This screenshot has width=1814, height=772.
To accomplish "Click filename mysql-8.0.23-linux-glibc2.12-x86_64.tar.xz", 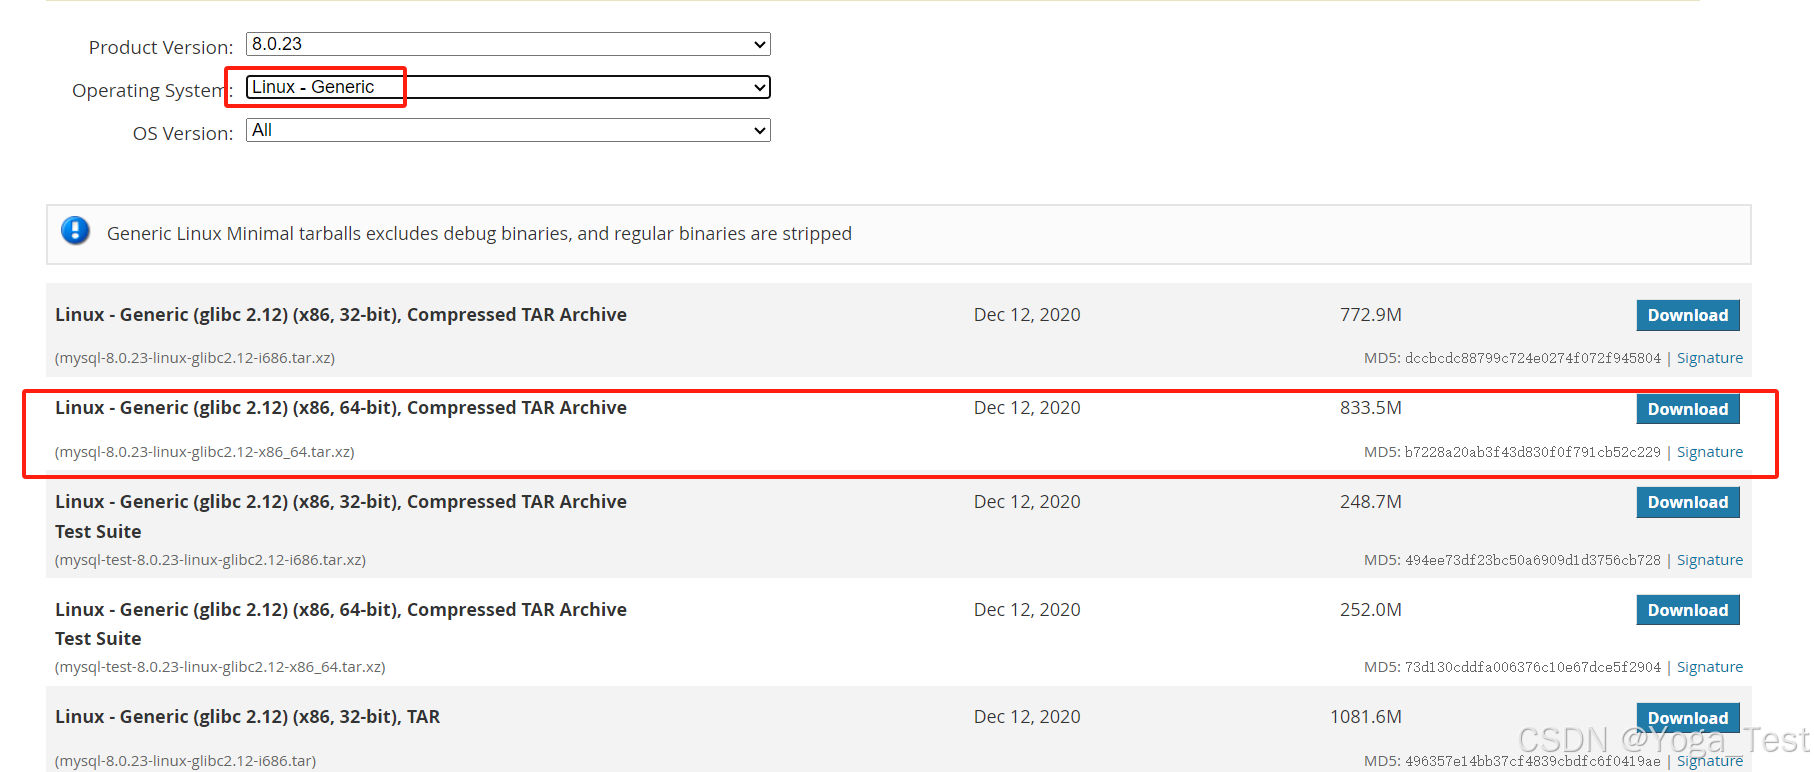I will (205, 452).
